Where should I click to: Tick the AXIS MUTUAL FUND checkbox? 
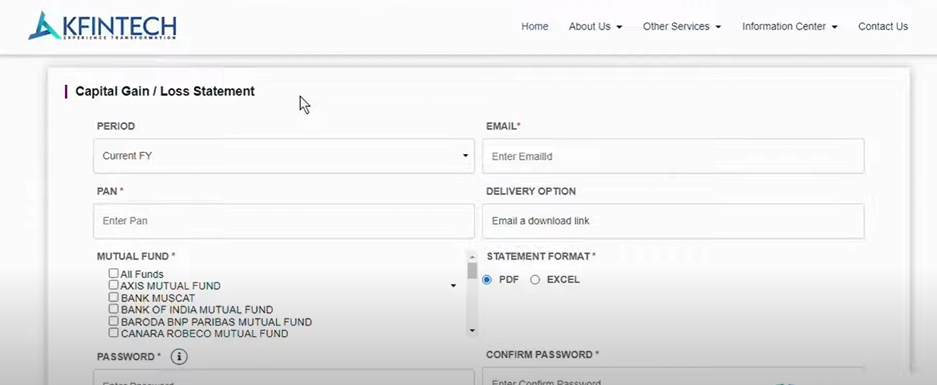(x=114, y=285)
